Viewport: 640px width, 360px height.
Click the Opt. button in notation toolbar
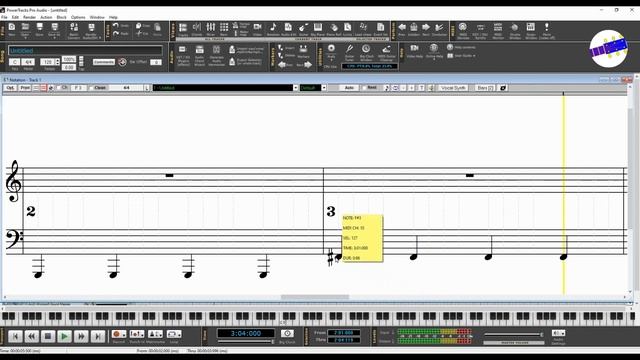[x=10, y=88]
